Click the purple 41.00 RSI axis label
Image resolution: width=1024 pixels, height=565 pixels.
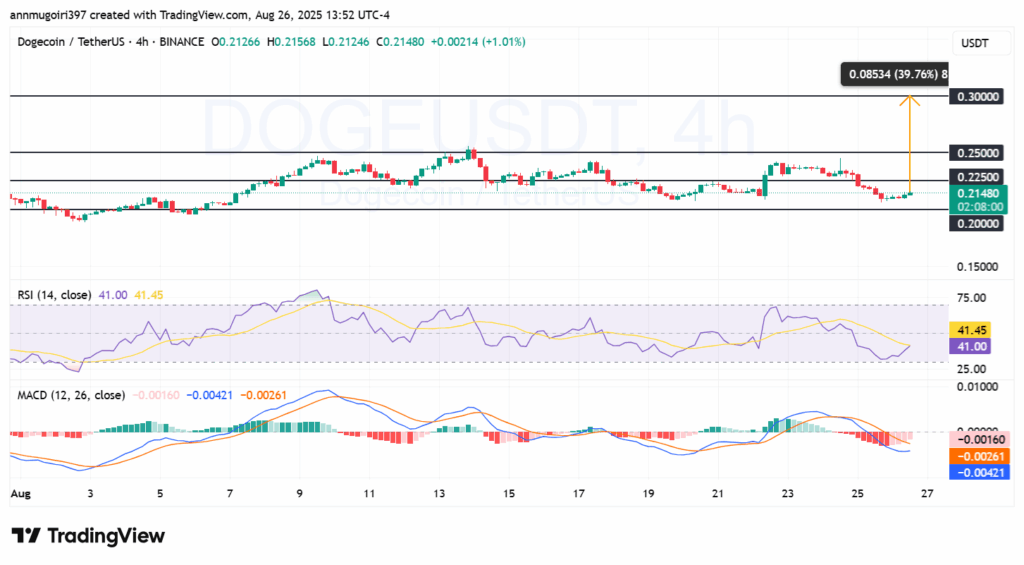click(x=970, y=346)
